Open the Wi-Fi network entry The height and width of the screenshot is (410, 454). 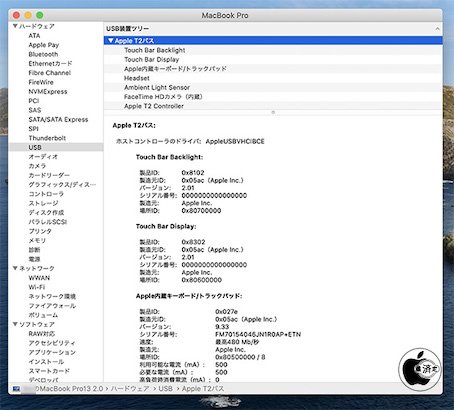click(37, 287)
